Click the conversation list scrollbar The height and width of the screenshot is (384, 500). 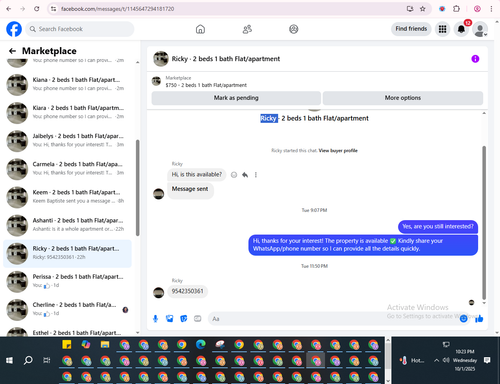click(x=137, y=188)
